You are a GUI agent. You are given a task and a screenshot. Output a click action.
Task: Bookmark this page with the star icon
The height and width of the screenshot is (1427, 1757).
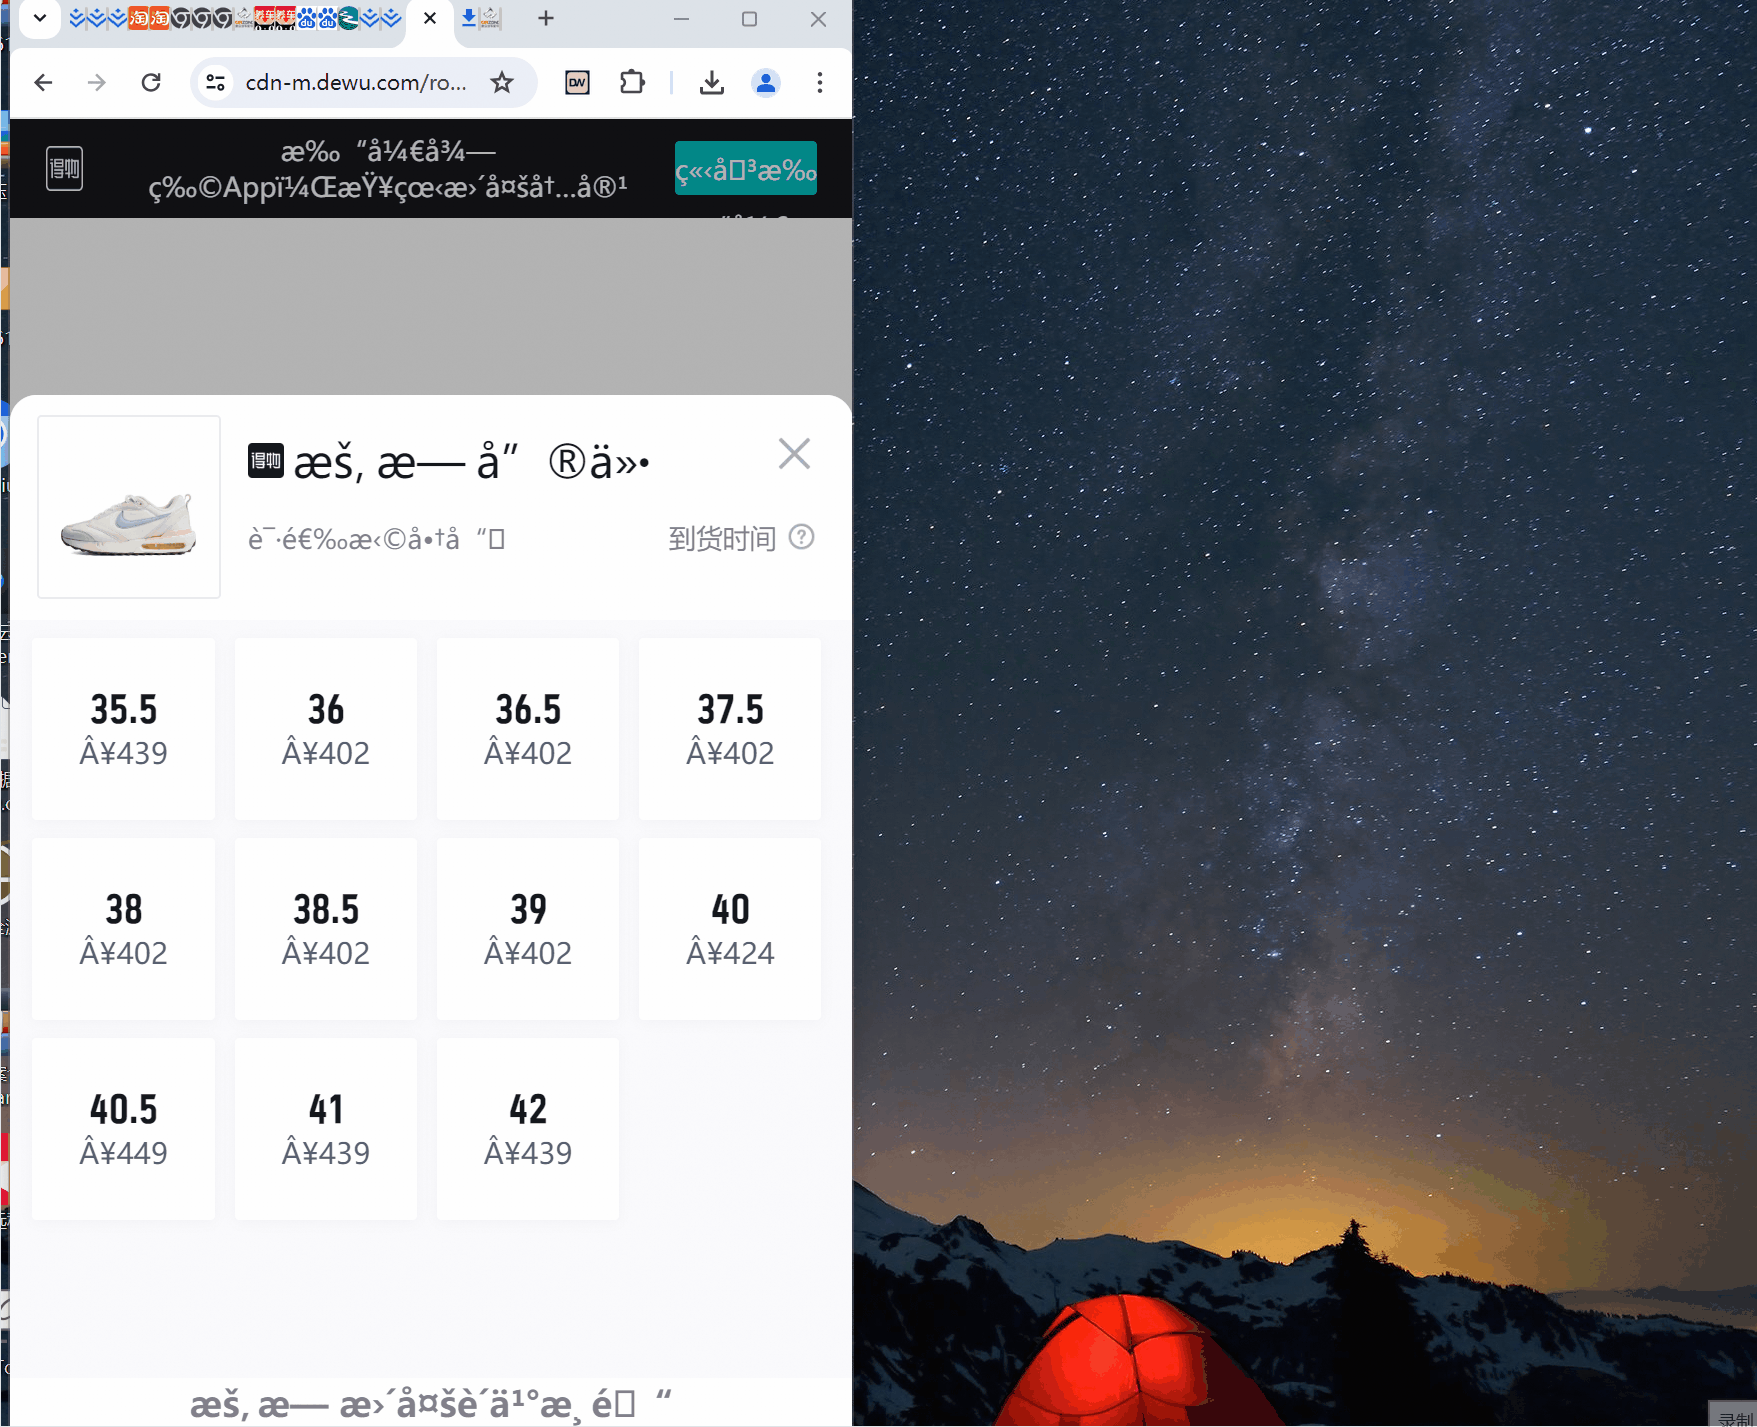tap(502, 82)
